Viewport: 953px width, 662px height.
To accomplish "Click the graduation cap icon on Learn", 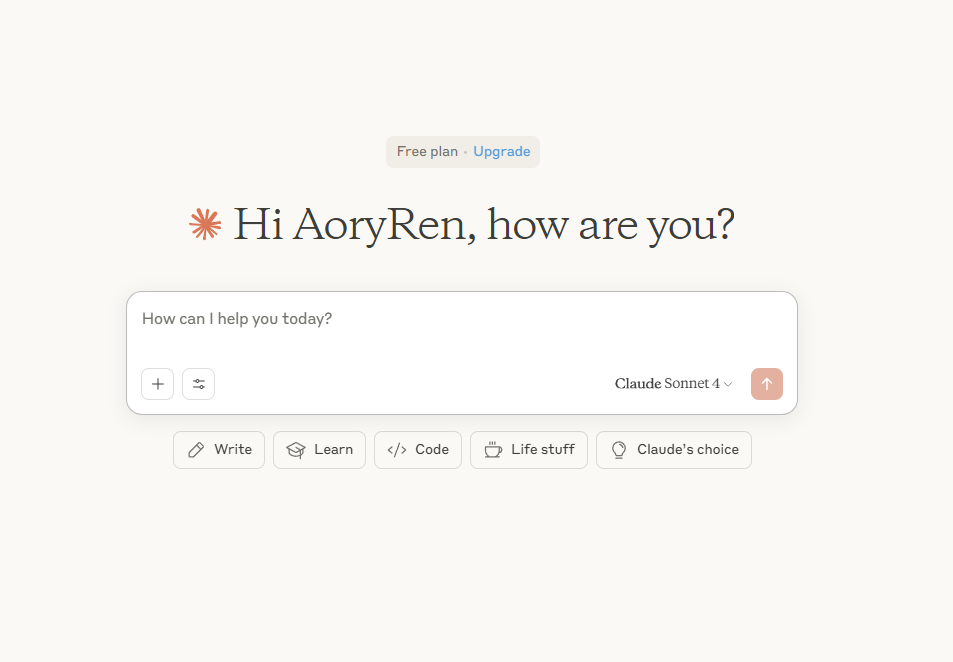I will [x=295, y=450].
